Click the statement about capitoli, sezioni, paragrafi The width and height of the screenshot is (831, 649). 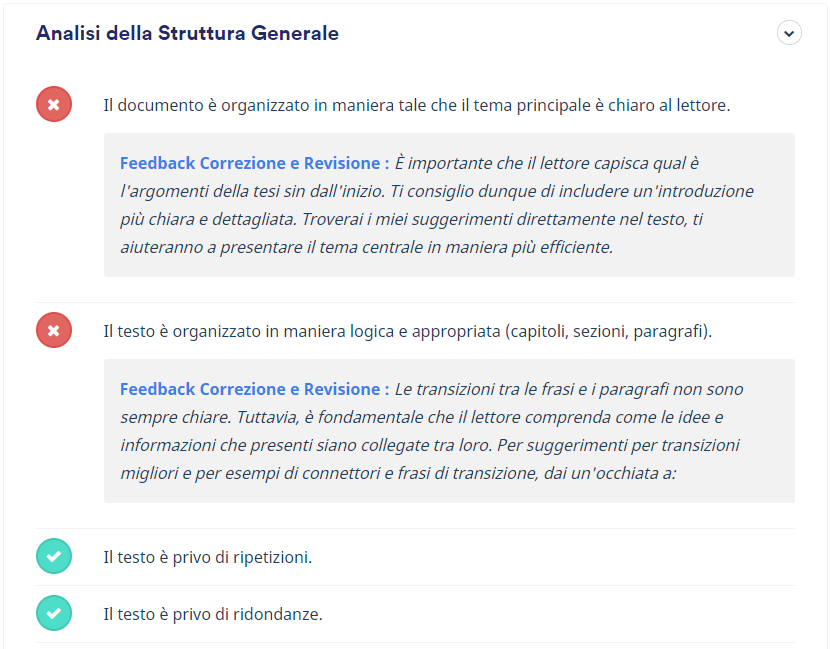pyautogui.click(x=408, y=332)
